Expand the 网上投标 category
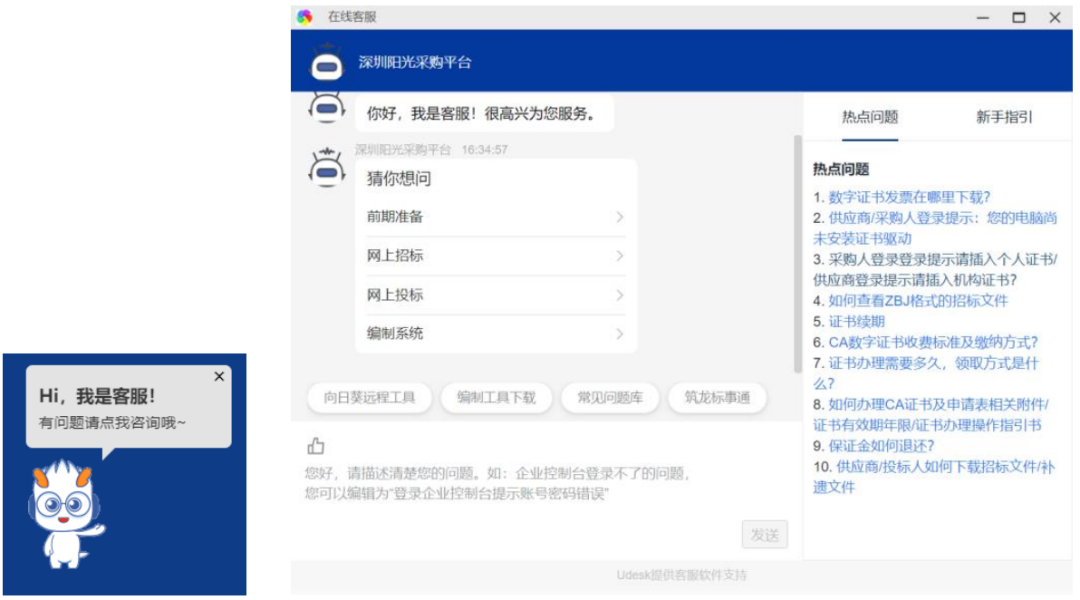This screenshot has height=600, width=1080. [x=495, y=295]
